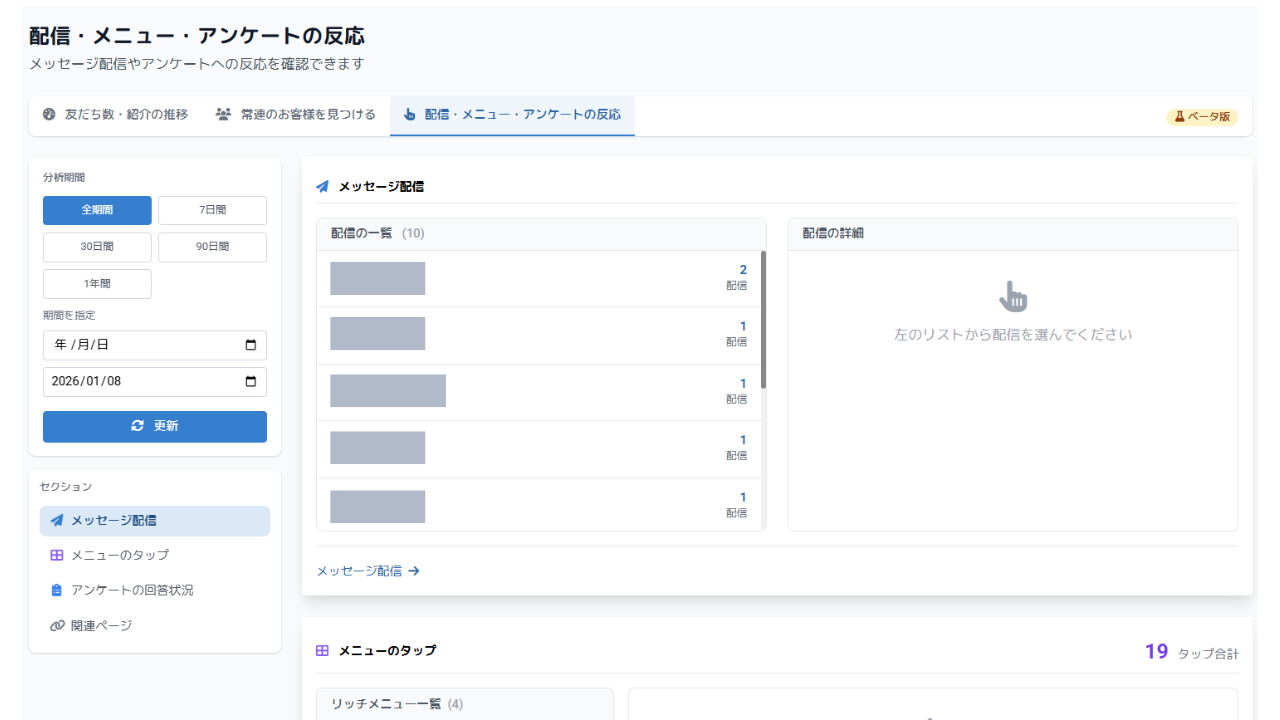Follow the メッセージ配信 arrow link
The height and width of the screenshot is (720, 1280).
click(x=368, y=571)
